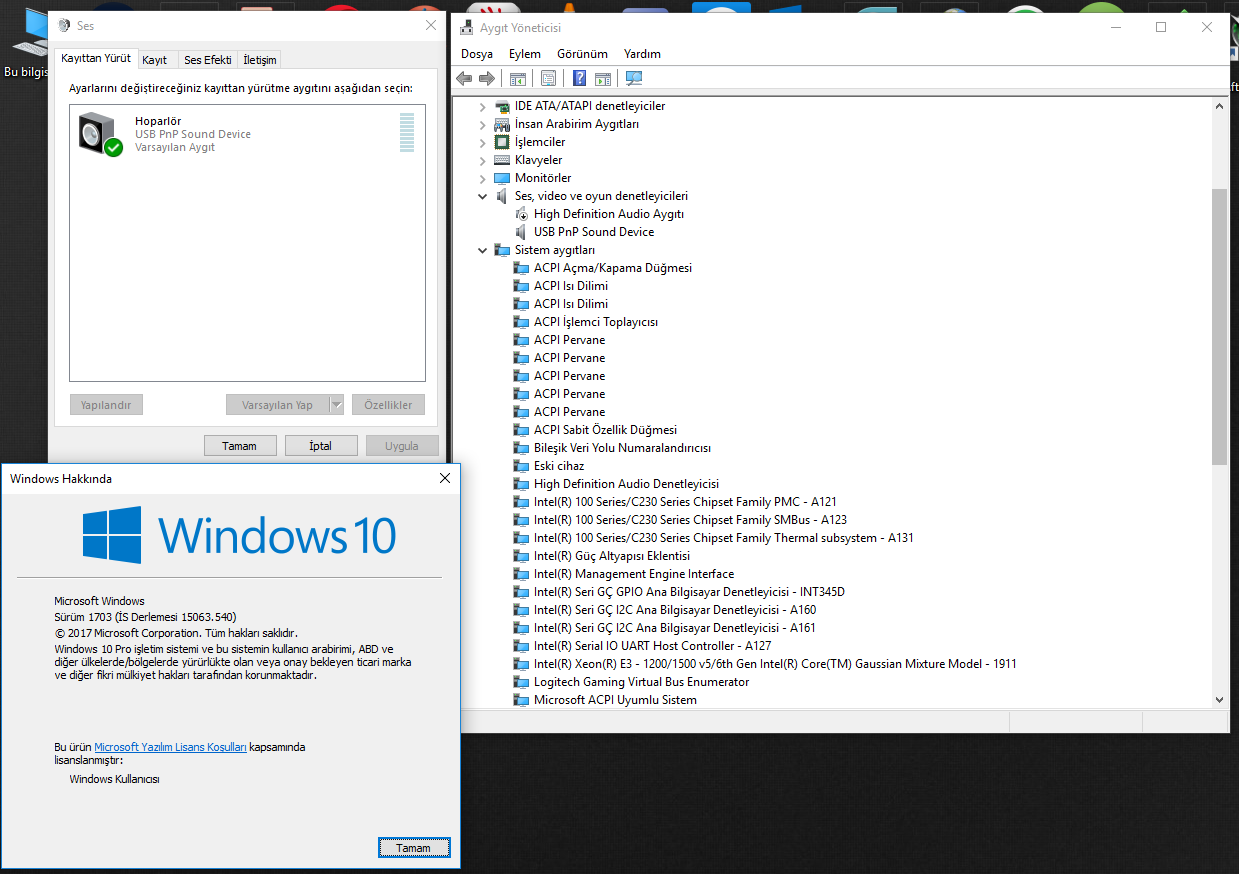Image resolution: width=1239 pixels, height=874 pixels.
Task: Select USB PnP Sound Device in the tree
Action: coord(593,232)
